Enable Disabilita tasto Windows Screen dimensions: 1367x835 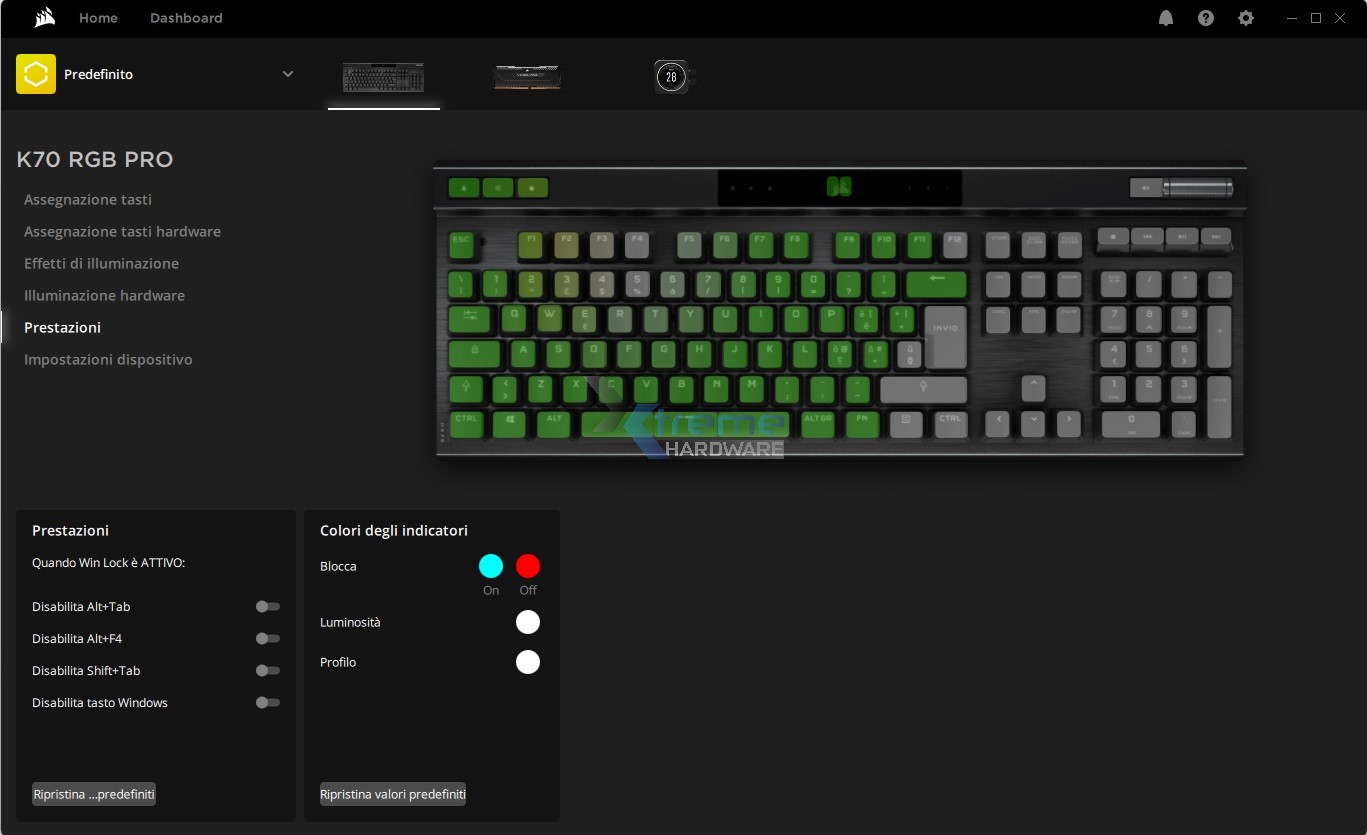point(267,702)
